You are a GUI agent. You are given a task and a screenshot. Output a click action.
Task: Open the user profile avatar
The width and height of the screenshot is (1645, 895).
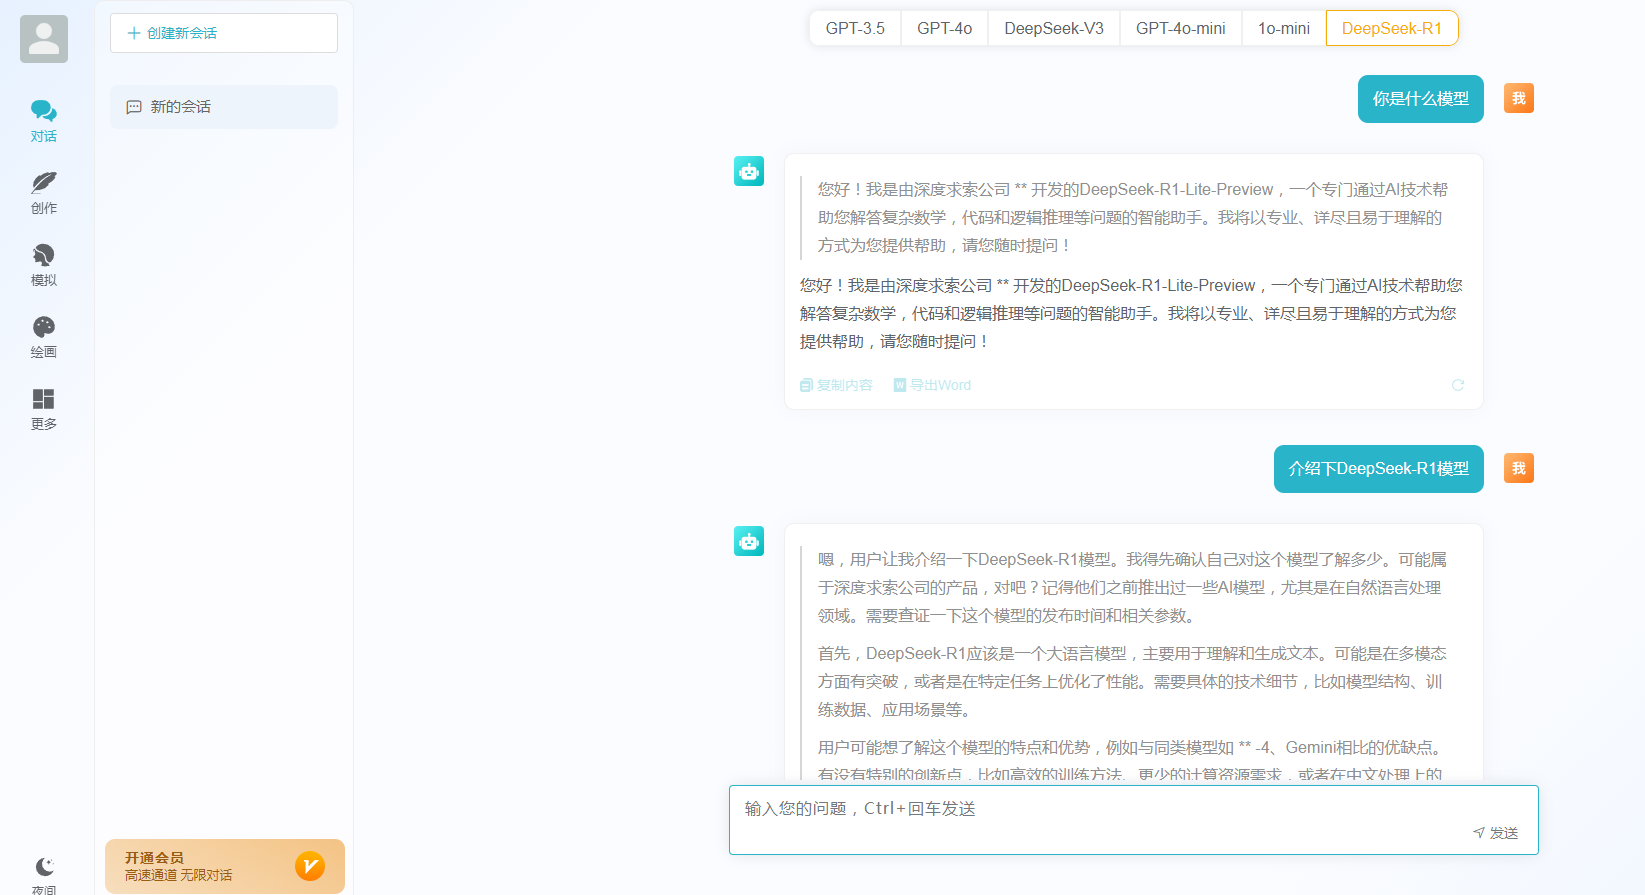tap(44, 39)
